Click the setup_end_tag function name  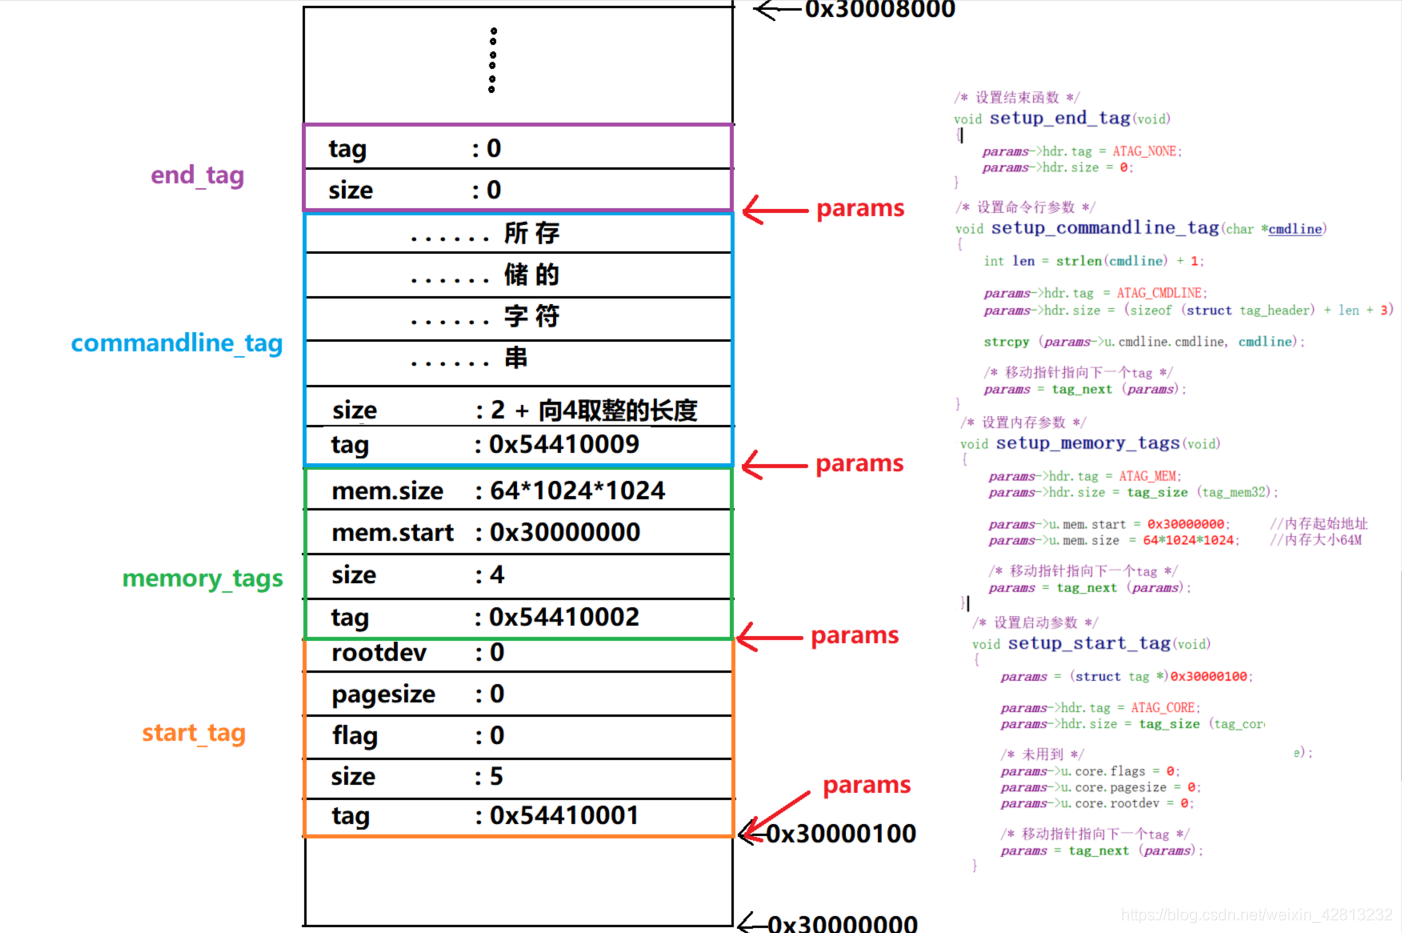[x=1060, y=118]
